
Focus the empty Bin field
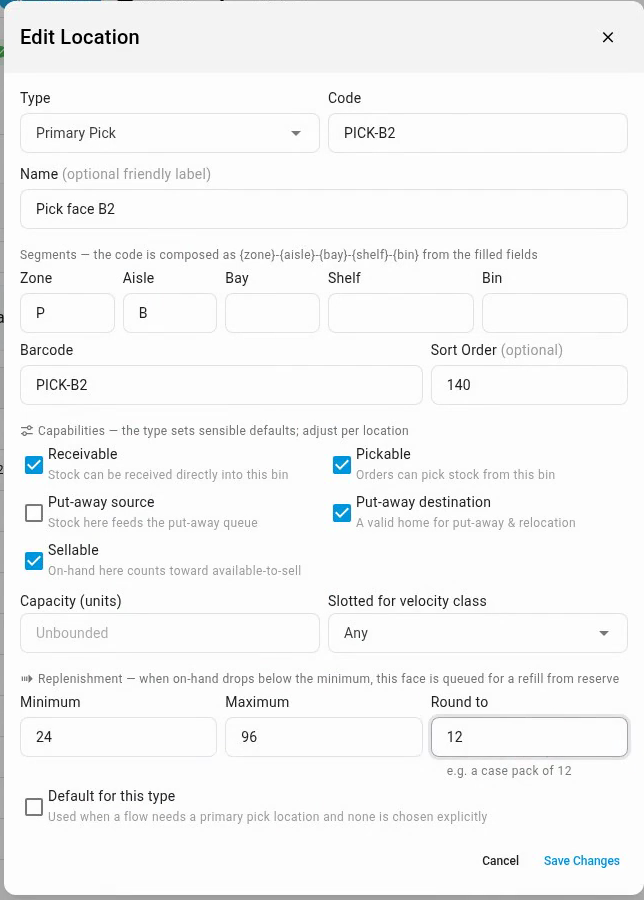(x=554, y=313)
